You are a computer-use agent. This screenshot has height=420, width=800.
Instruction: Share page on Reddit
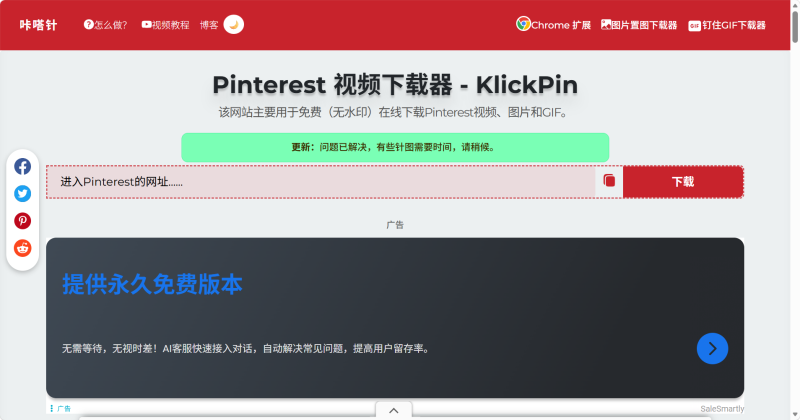(x=22, y=248)
